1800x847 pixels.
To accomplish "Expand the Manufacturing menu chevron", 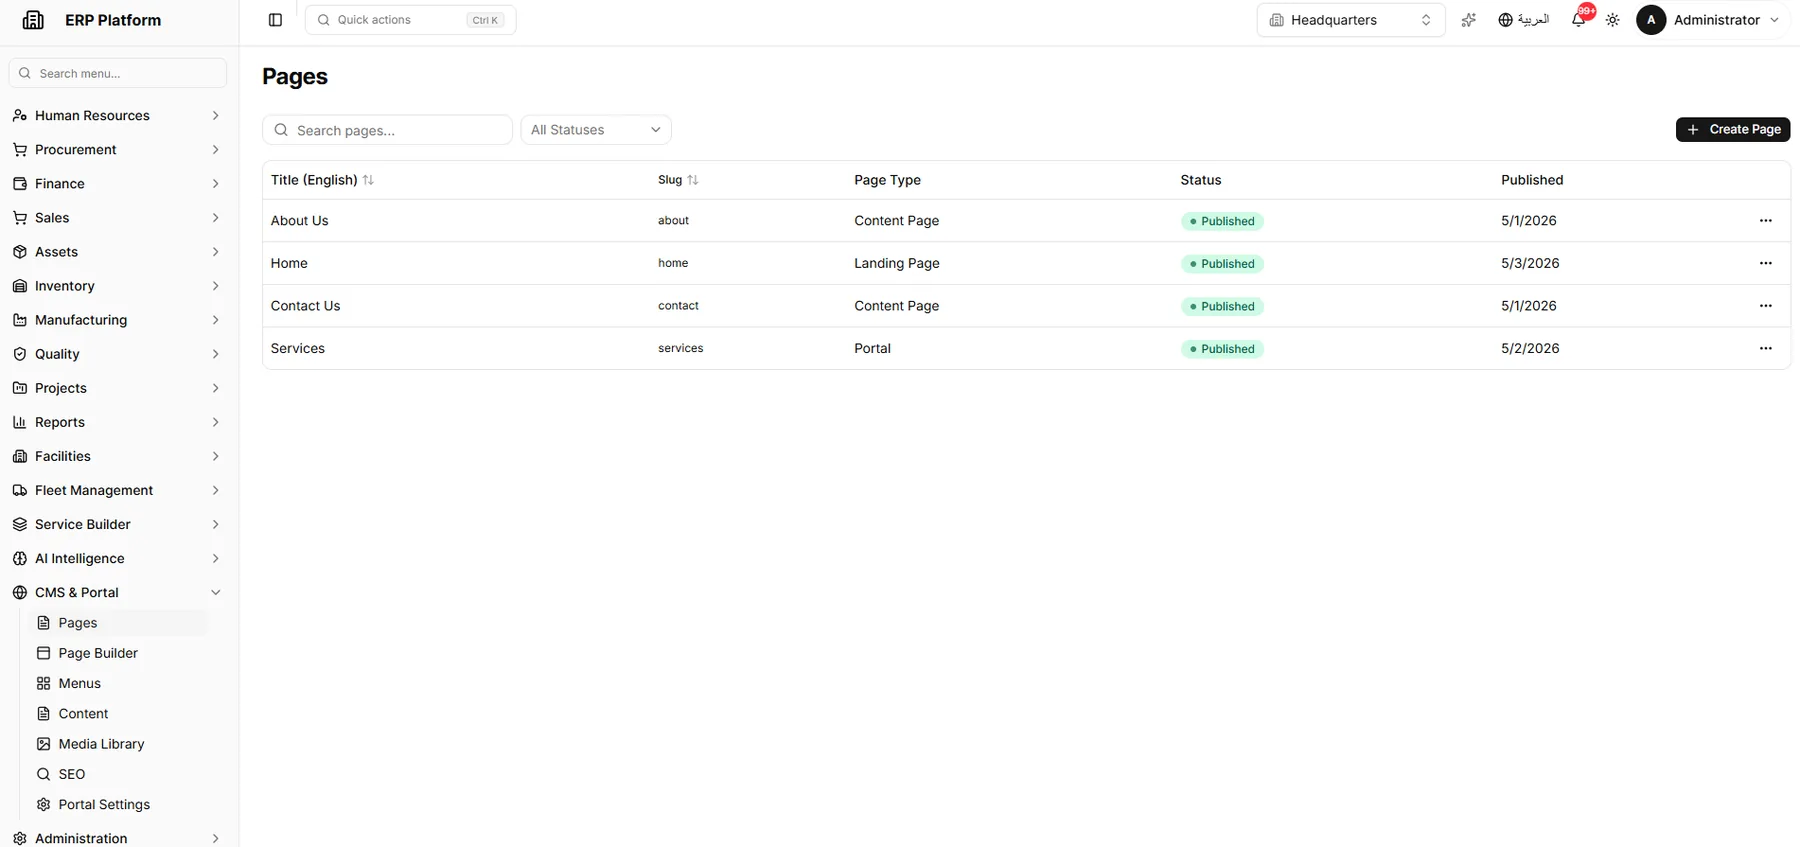I will click(215, 320).
